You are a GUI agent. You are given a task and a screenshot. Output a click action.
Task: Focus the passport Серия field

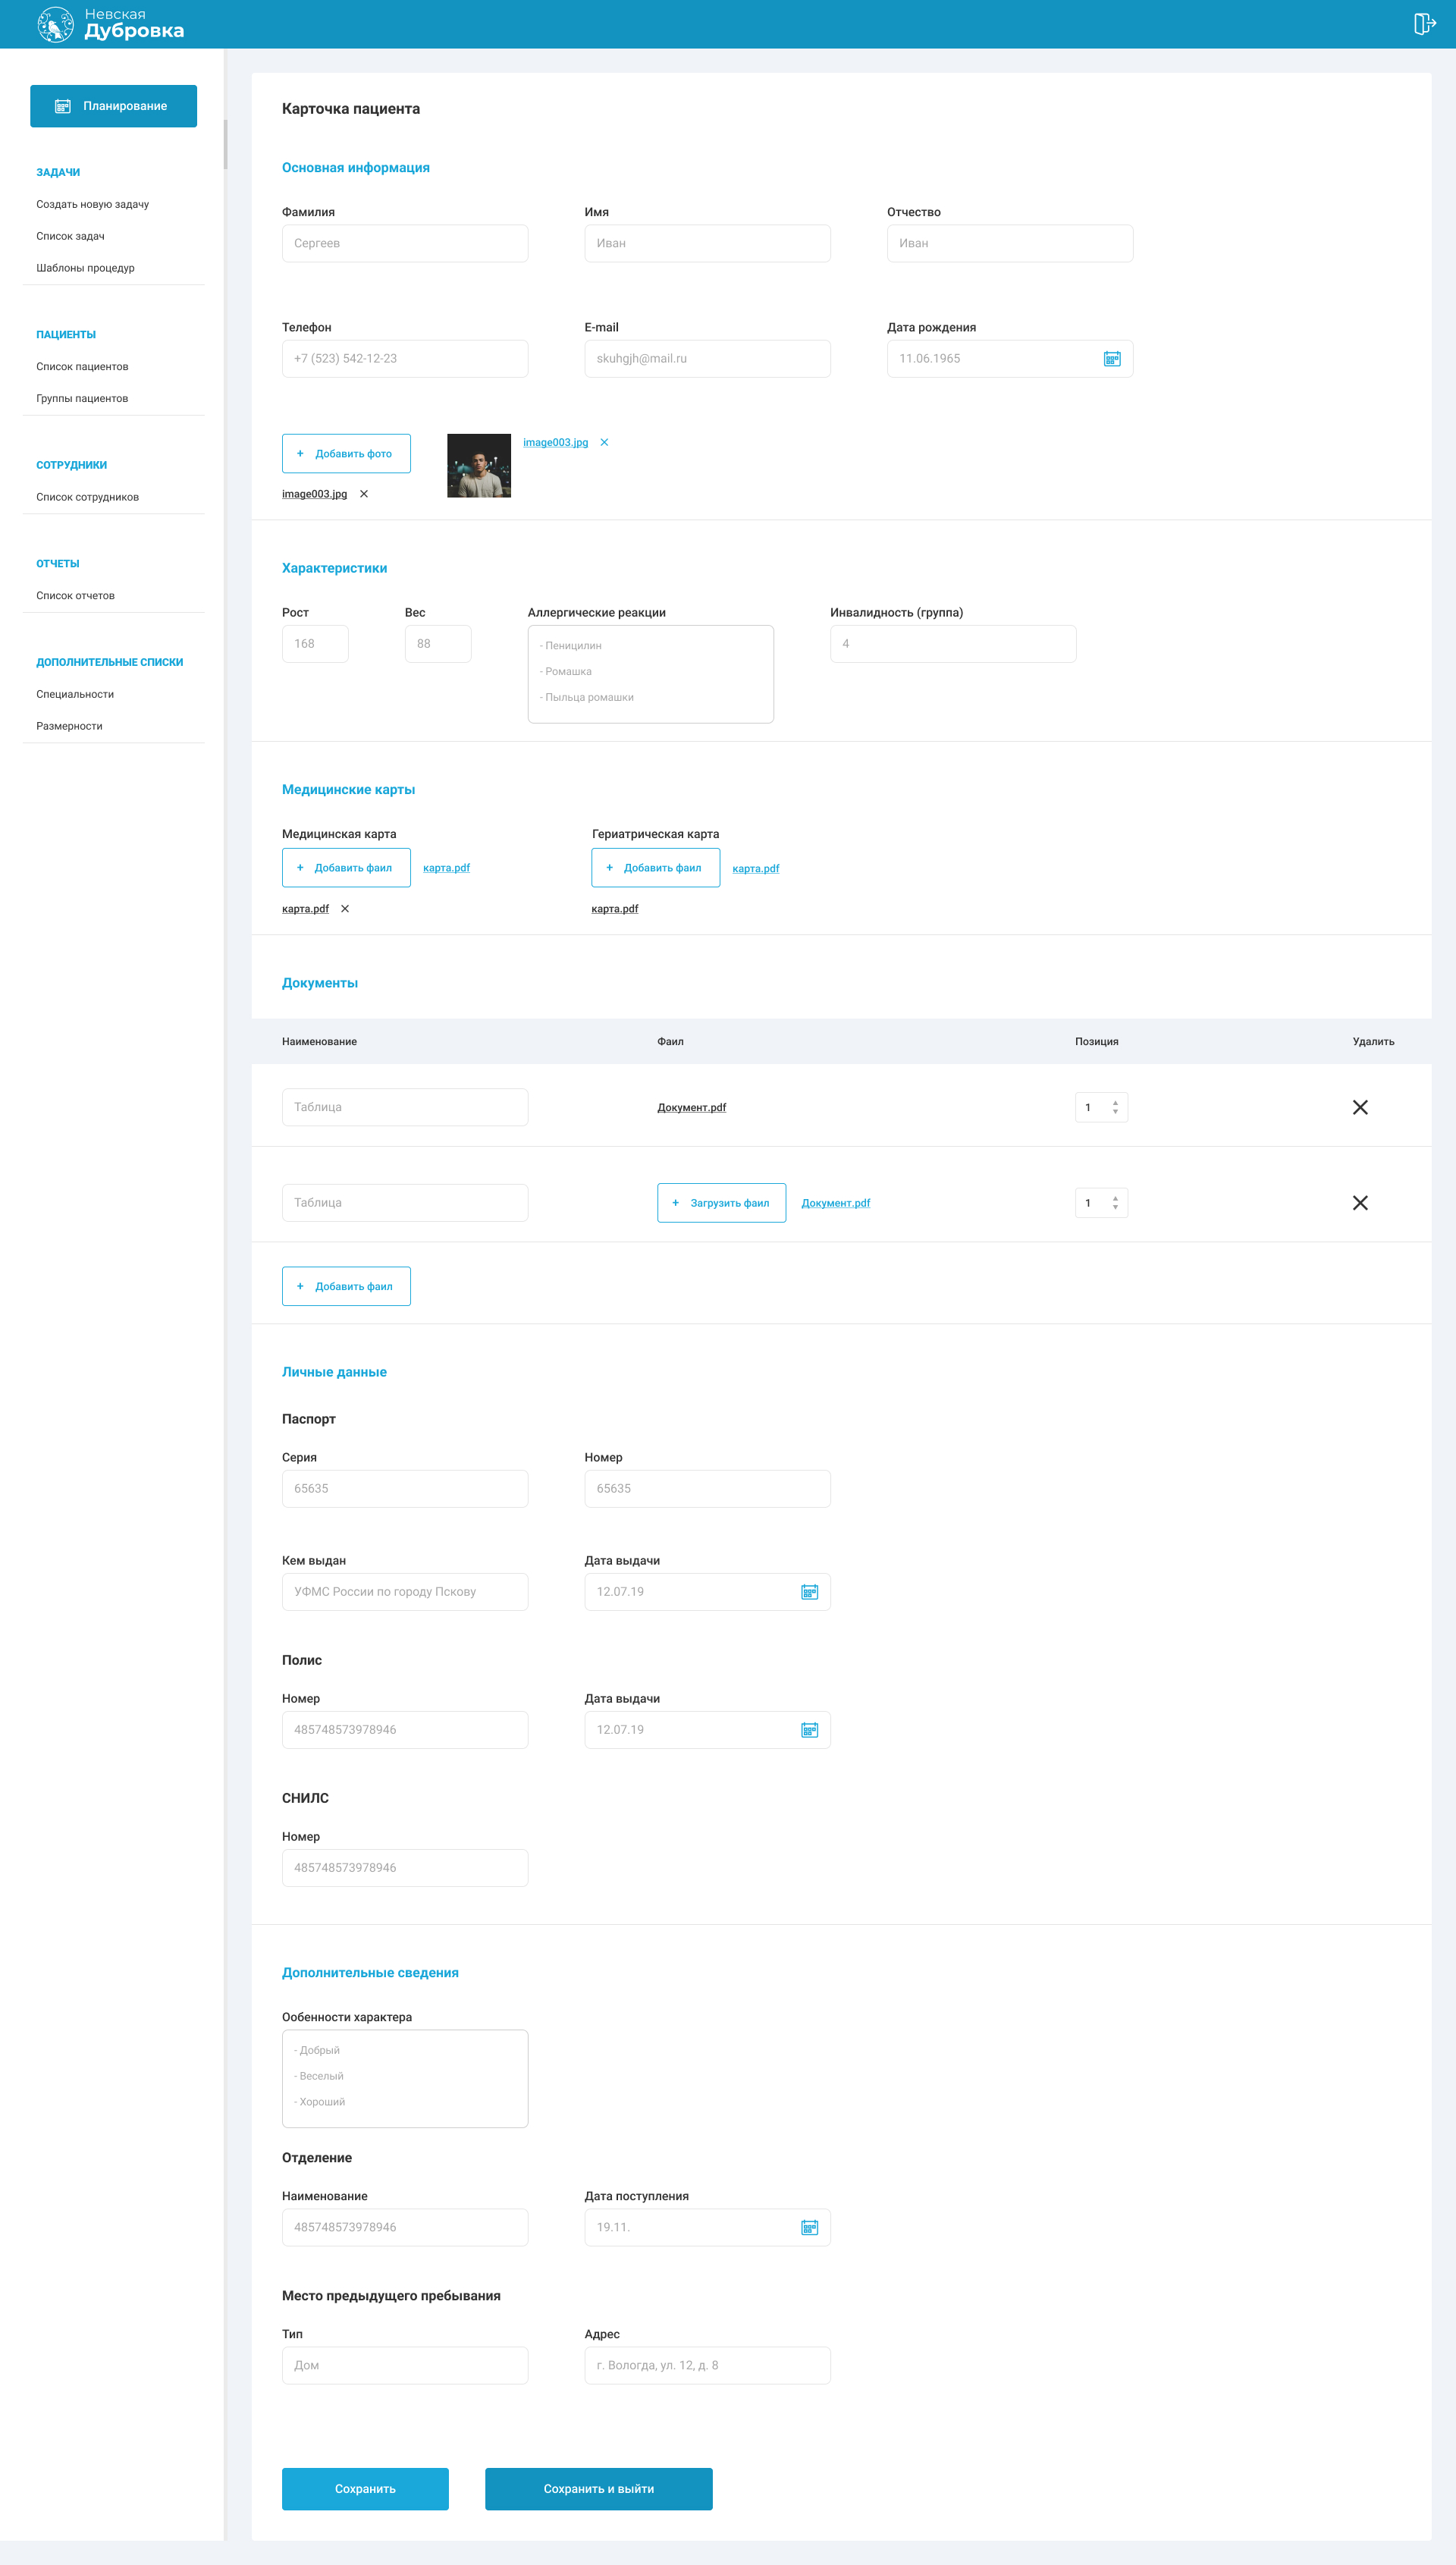coord(405,1489)
